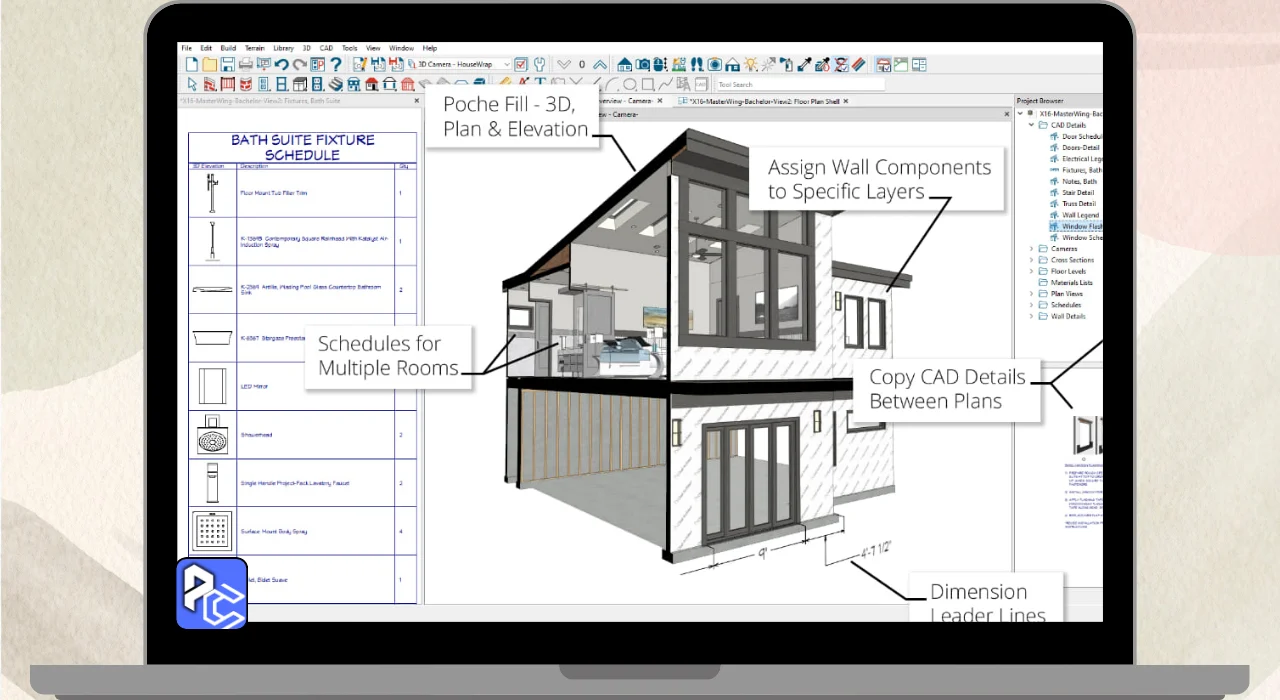Undo the last action
Viewport: 1280px width, 700px height.
282,64
